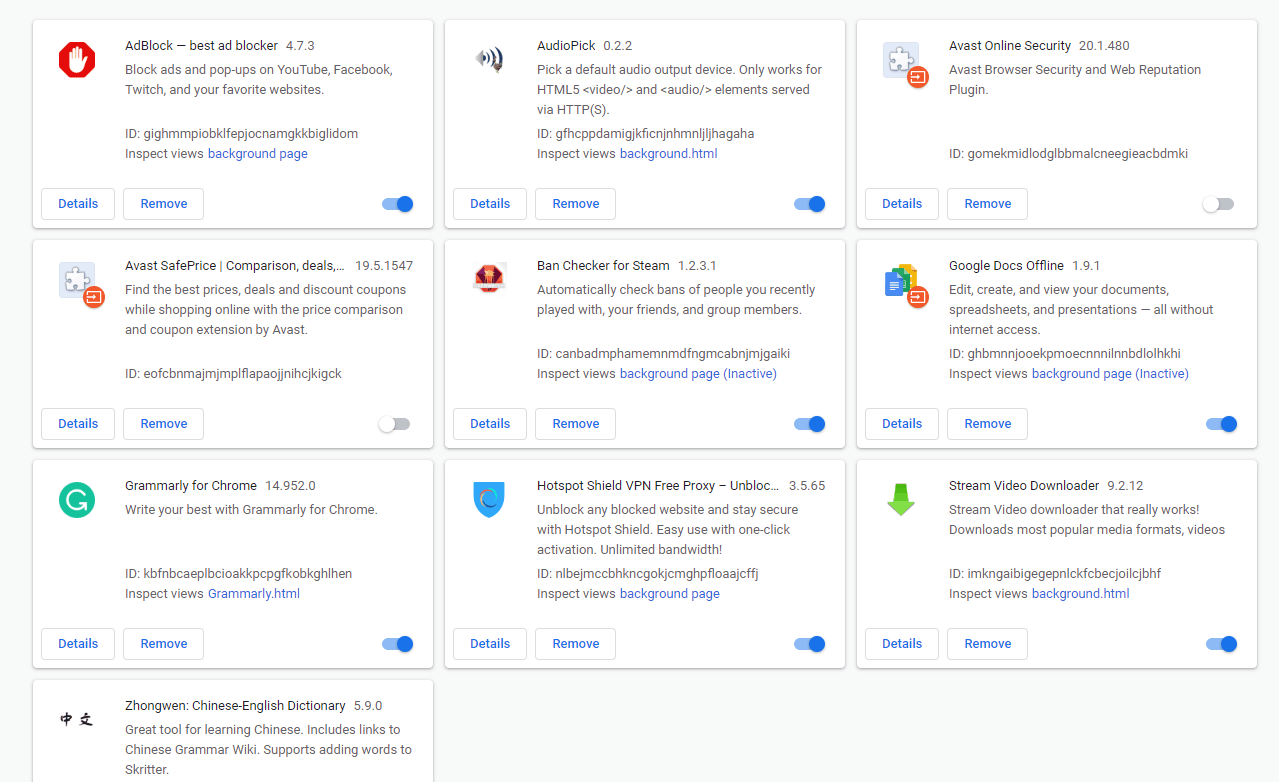1279x782 pixels.
Task: Click the AudioPick speaker icon
Action: pyautogui.click(x=488, y=60)
